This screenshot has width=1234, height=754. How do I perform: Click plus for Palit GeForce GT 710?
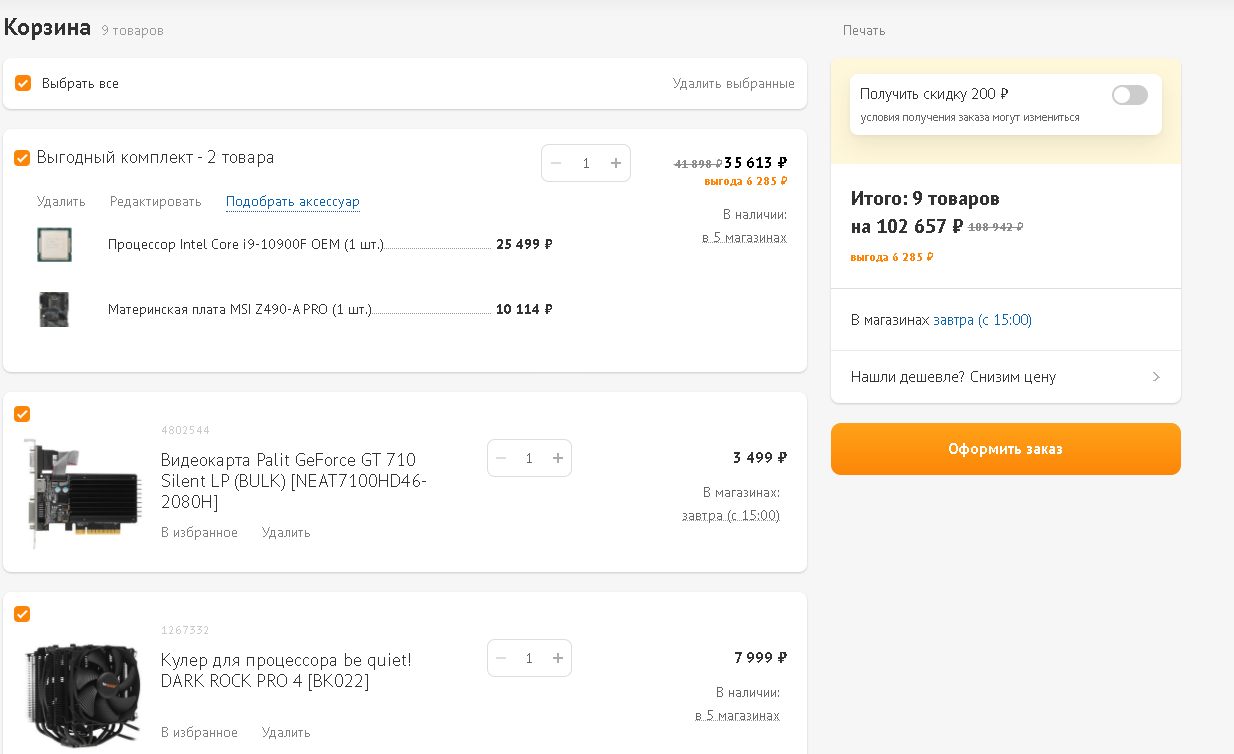tap(558, 458)
